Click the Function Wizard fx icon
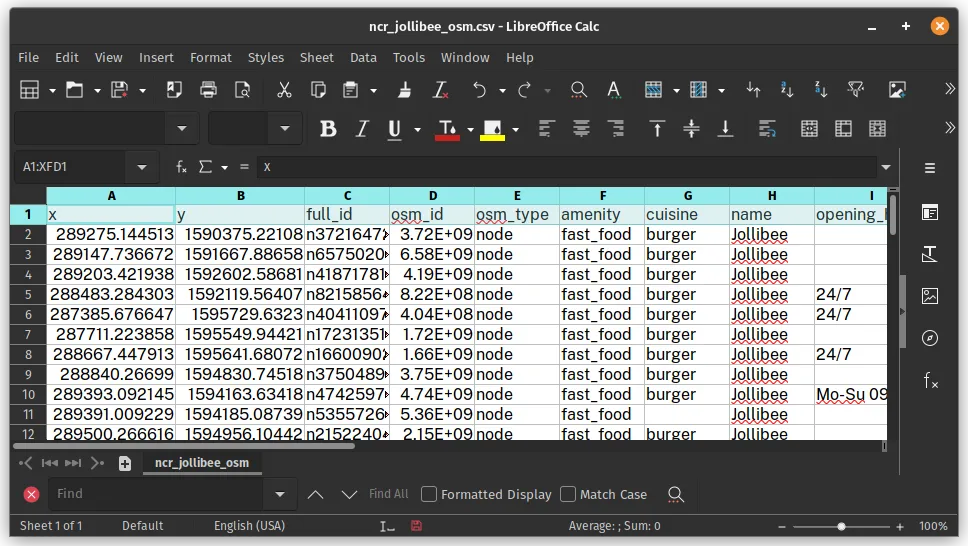968x546 pixels. (x=181, y=167)
